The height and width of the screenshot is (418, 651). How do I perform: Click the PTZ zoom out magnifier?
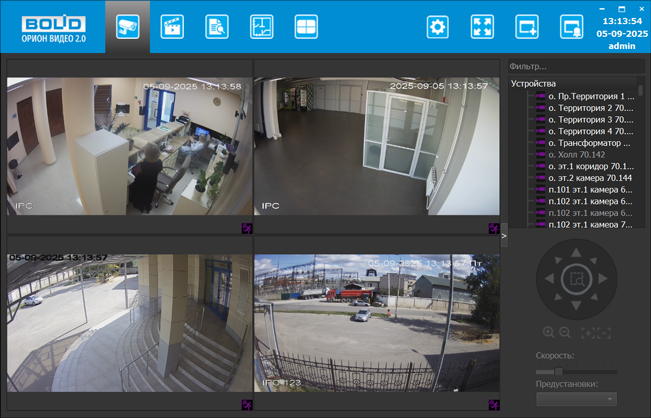coord(565,332)
